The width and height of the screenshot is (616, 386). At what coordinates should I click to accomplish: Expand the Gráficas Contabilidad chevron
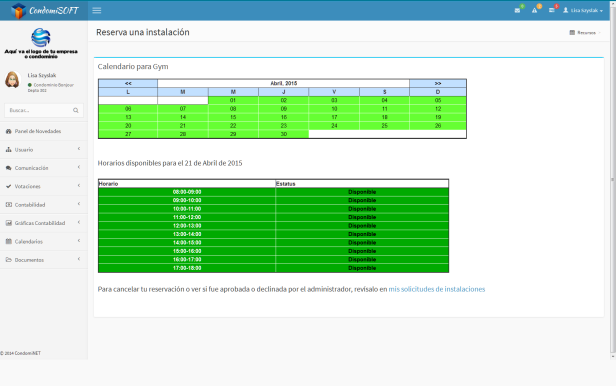[x=79, y=222]
